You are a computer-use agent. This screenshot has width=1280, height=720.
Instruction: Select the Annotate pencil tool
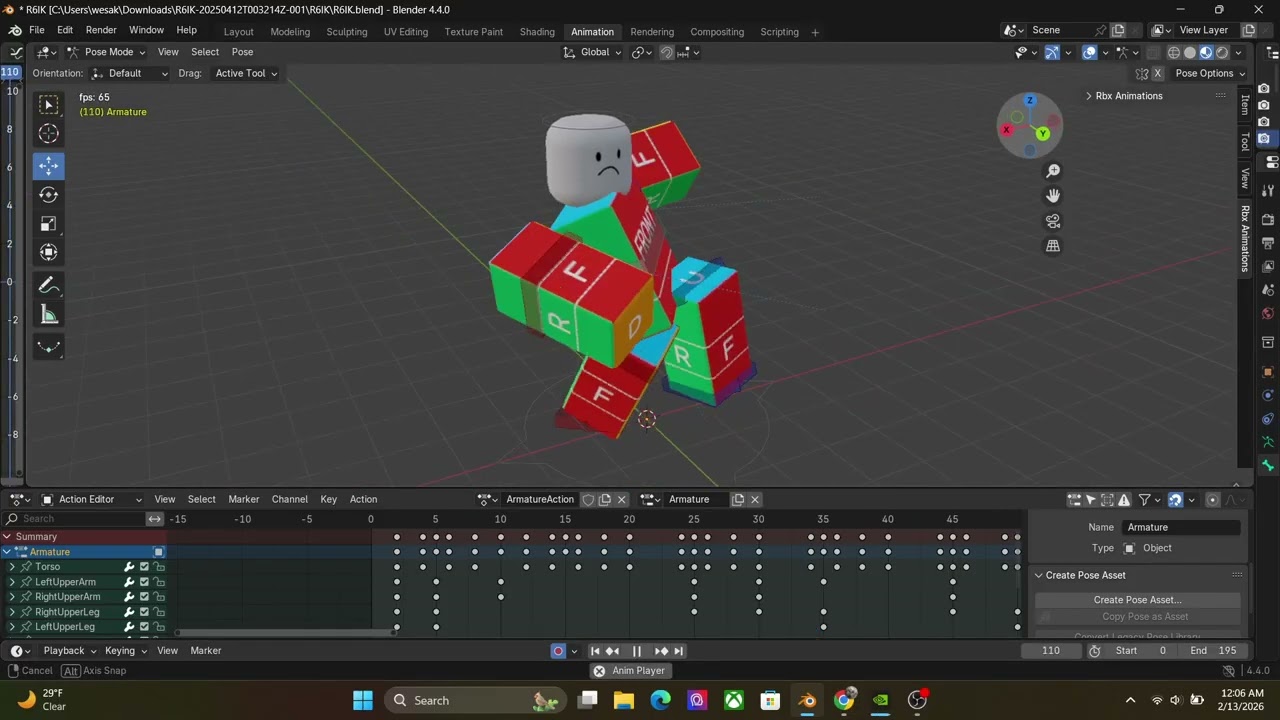tap(48, 286)
